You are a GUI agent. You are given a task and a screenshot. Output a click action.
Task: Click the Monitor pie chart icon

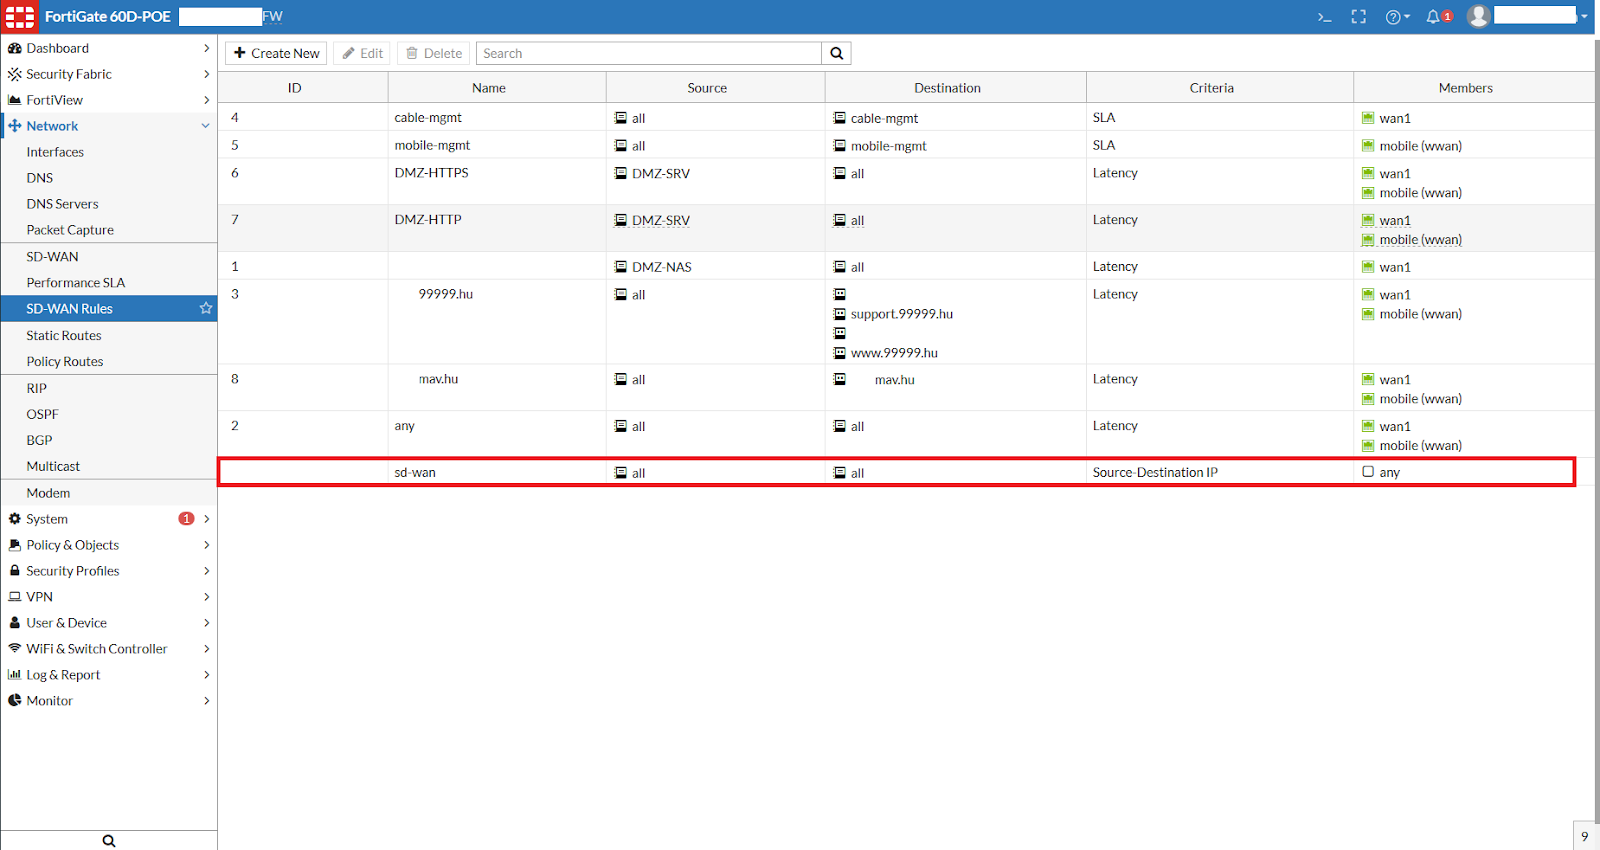[15, 701]
